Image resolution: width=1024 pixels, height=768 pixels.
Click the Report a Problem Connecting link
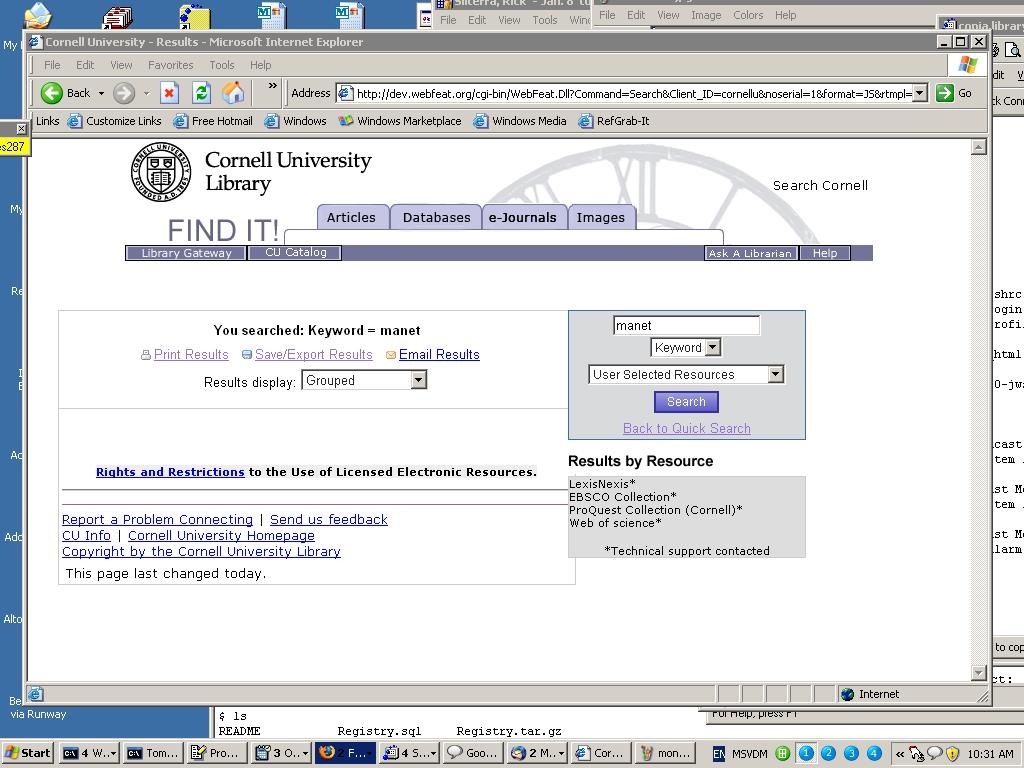[157, 519]
